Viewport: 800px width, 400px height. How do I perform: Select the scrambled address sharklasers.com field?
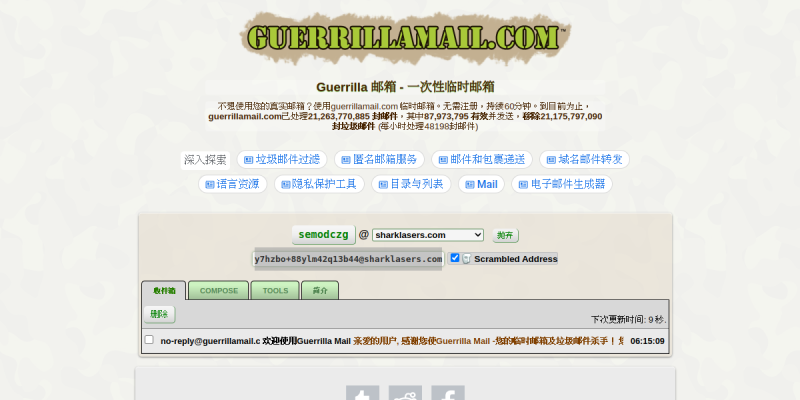(348, 259)
